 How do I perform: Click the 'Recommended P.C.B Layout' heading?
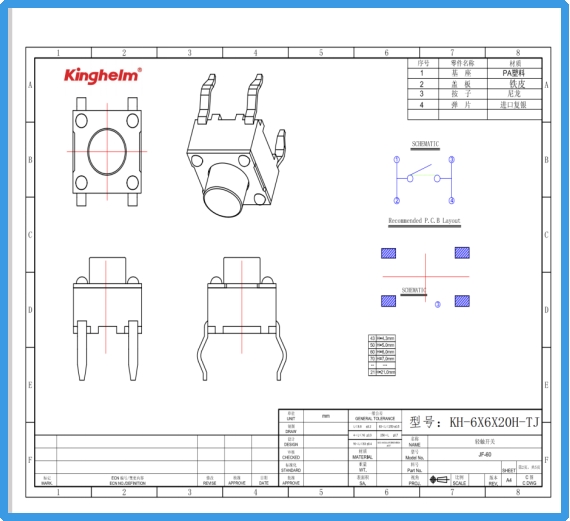point(424,221)
